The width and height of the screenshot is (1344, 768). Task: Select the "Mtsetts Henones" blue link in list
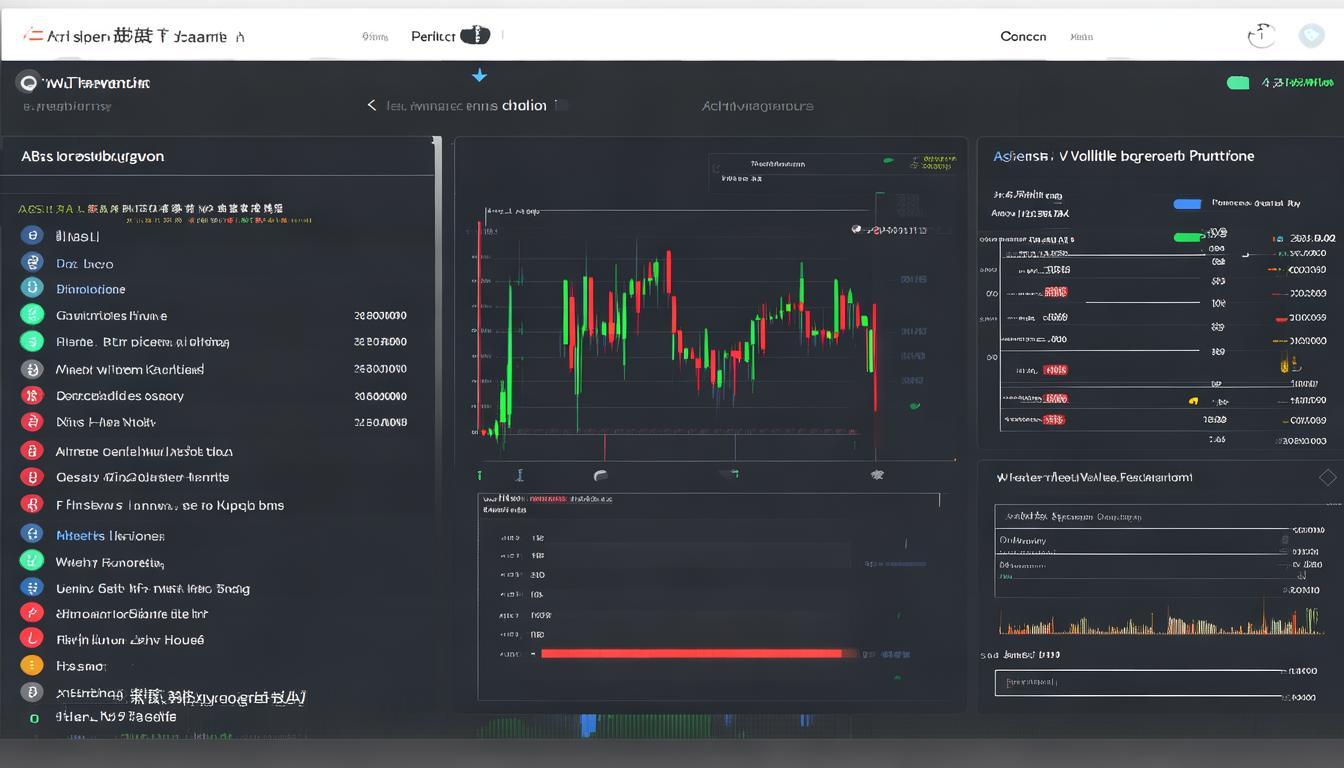[110, 535]
